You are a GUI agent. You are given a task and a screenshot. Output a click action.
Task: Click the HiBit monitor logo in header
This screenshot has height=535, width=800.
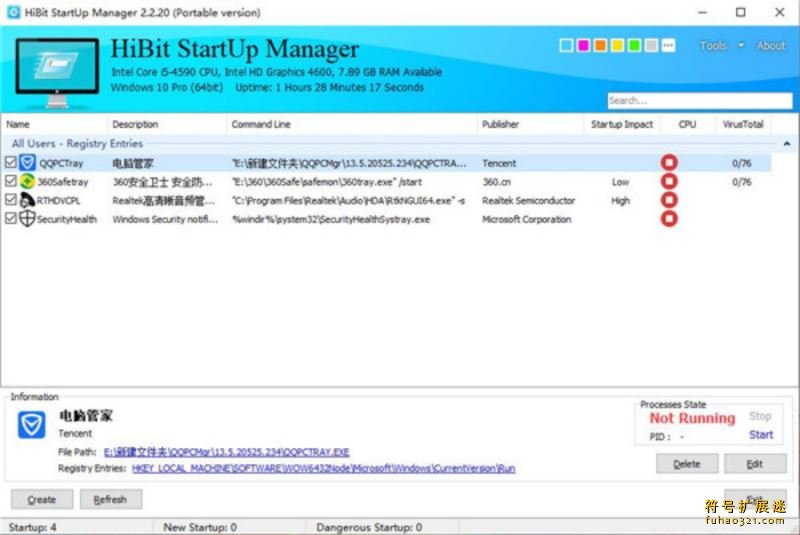point(57,72)
